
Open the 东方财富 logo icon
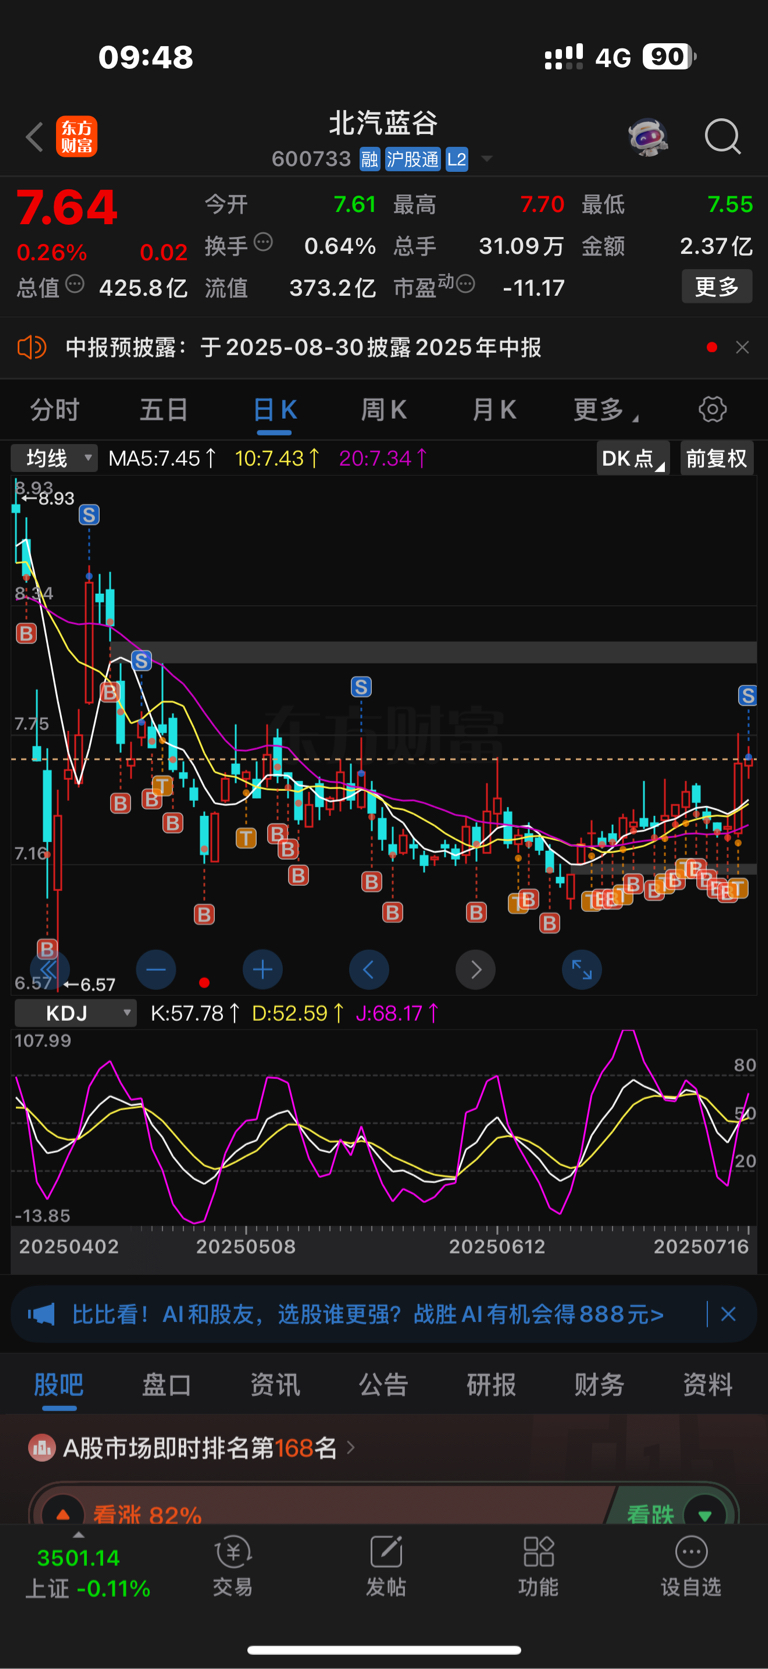77,137
